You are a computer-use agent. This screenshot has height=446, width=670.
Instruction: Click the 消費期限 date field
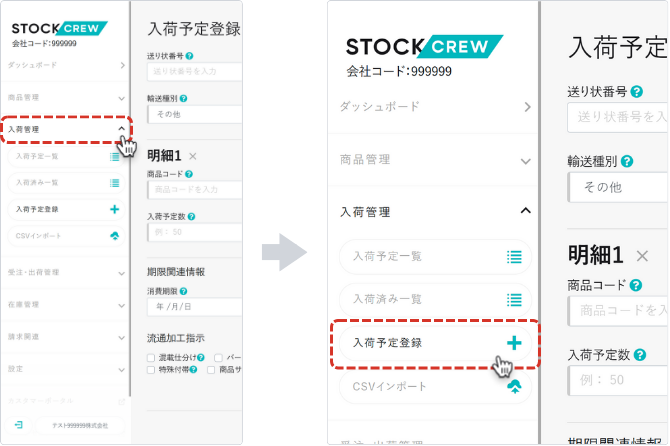coord(195,305)
